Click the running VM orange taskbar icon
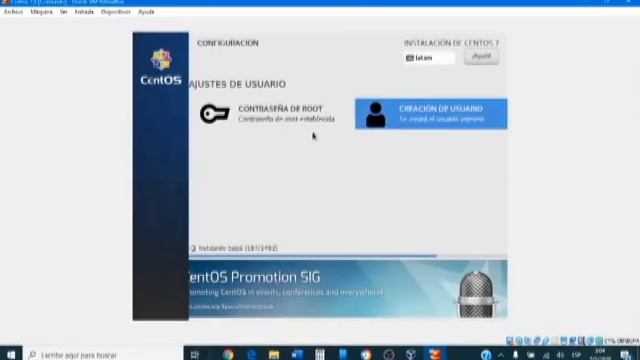This screenshot has width=640, height=360. click(435, 354)
